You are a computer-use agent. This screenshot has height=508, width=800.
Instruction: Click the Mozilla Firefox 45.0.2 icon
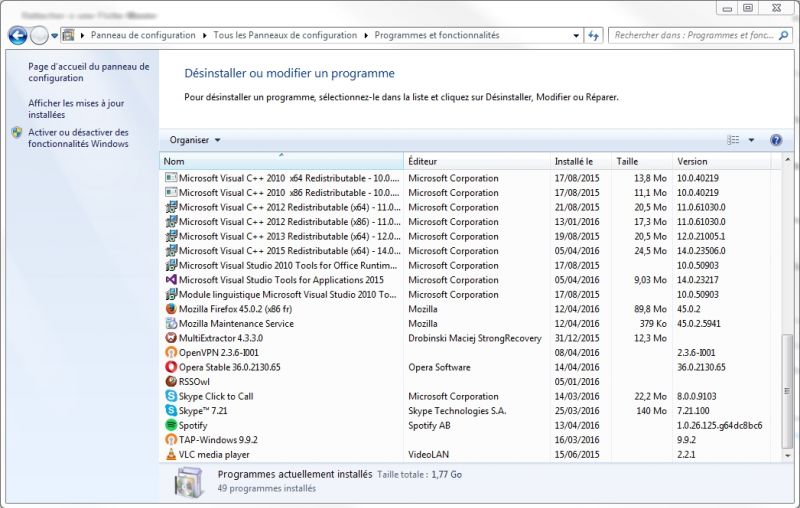[x=171, y=309]
